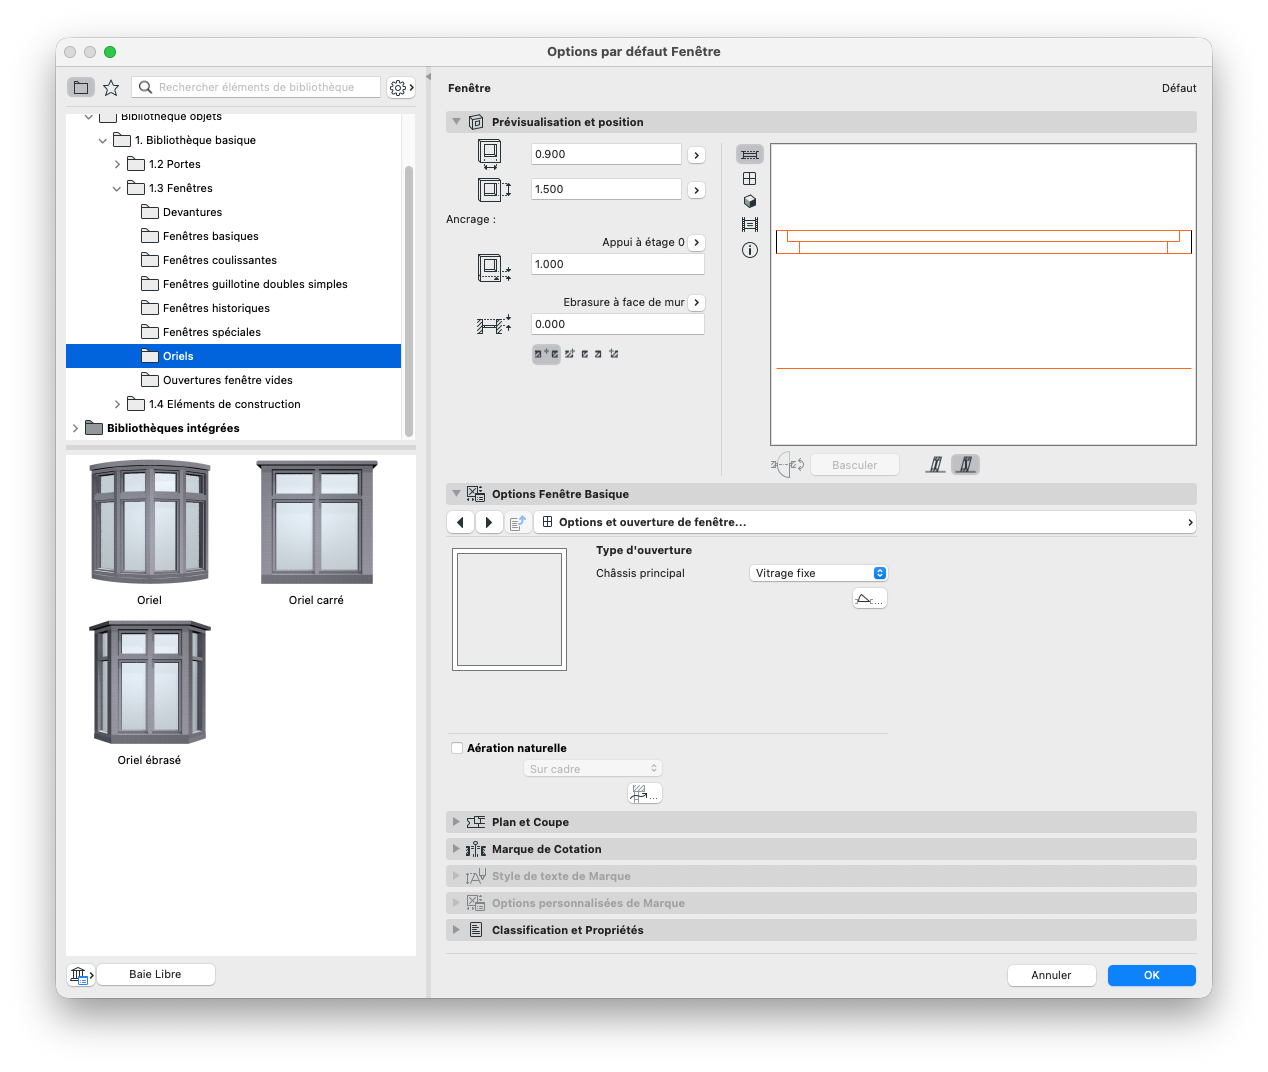Show object info in preview
Image resolution: width=1268 pixels, height=1072 pixels.
750,250
